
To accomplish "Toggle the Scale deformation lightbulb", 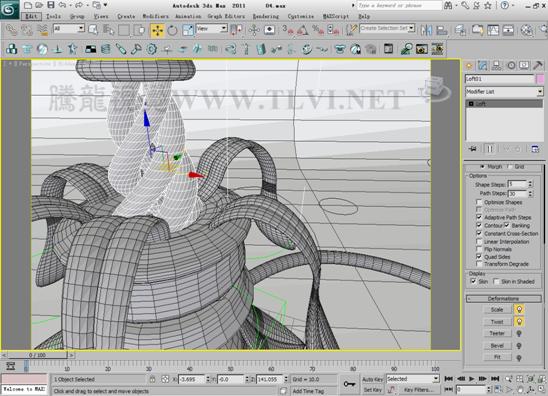I will coord(519,309).
